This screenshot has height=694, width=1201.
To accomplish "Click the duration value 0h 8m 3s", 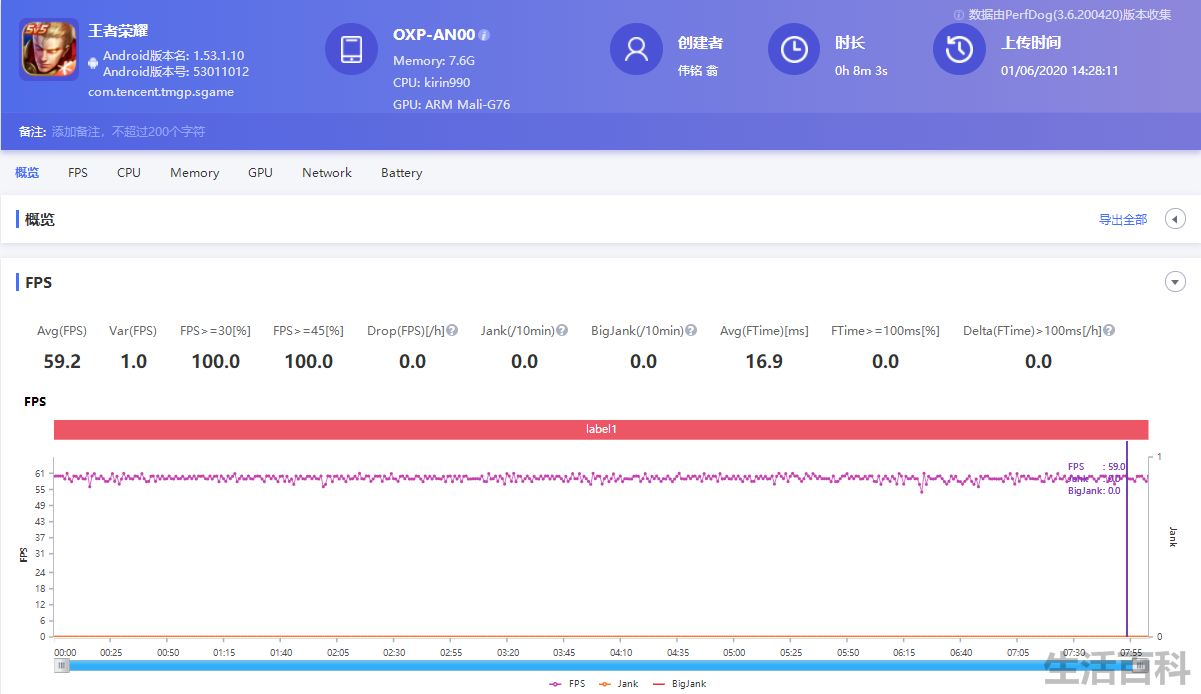I will tap(861, 71).
